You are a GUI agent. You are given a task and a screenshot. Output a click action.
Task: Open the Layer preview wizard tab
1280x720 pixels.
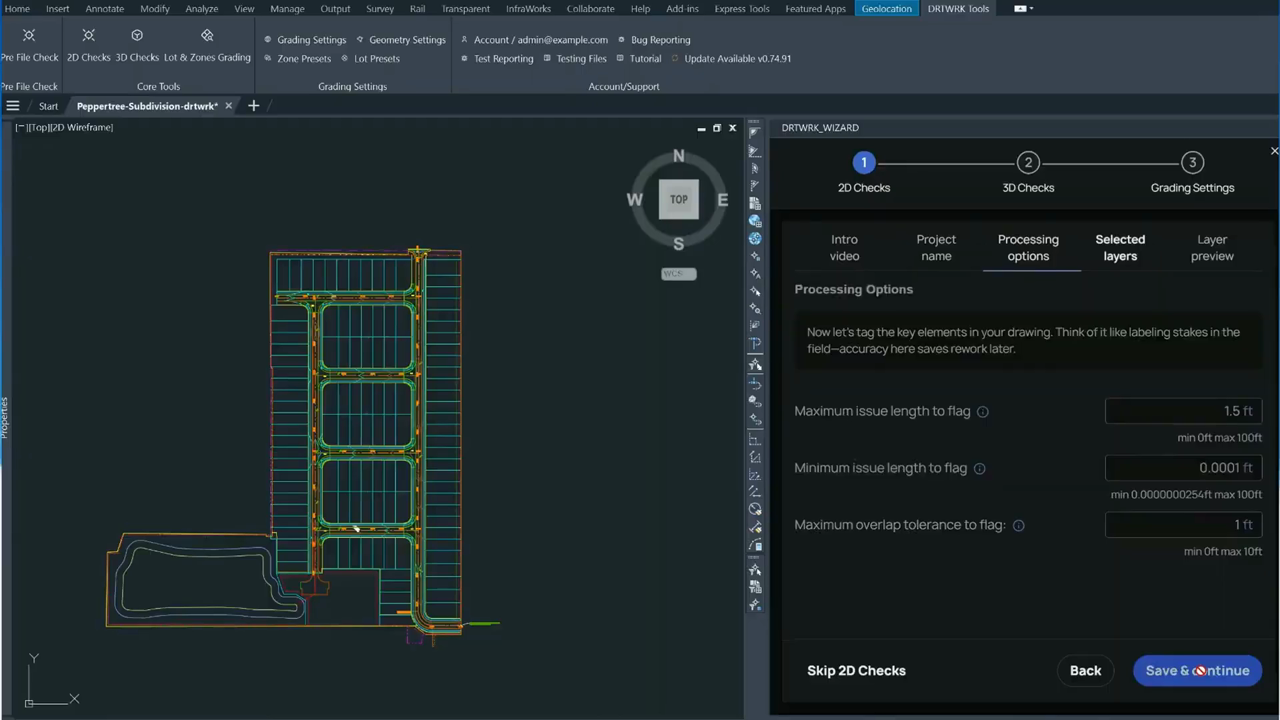(x=1212, y=248)
